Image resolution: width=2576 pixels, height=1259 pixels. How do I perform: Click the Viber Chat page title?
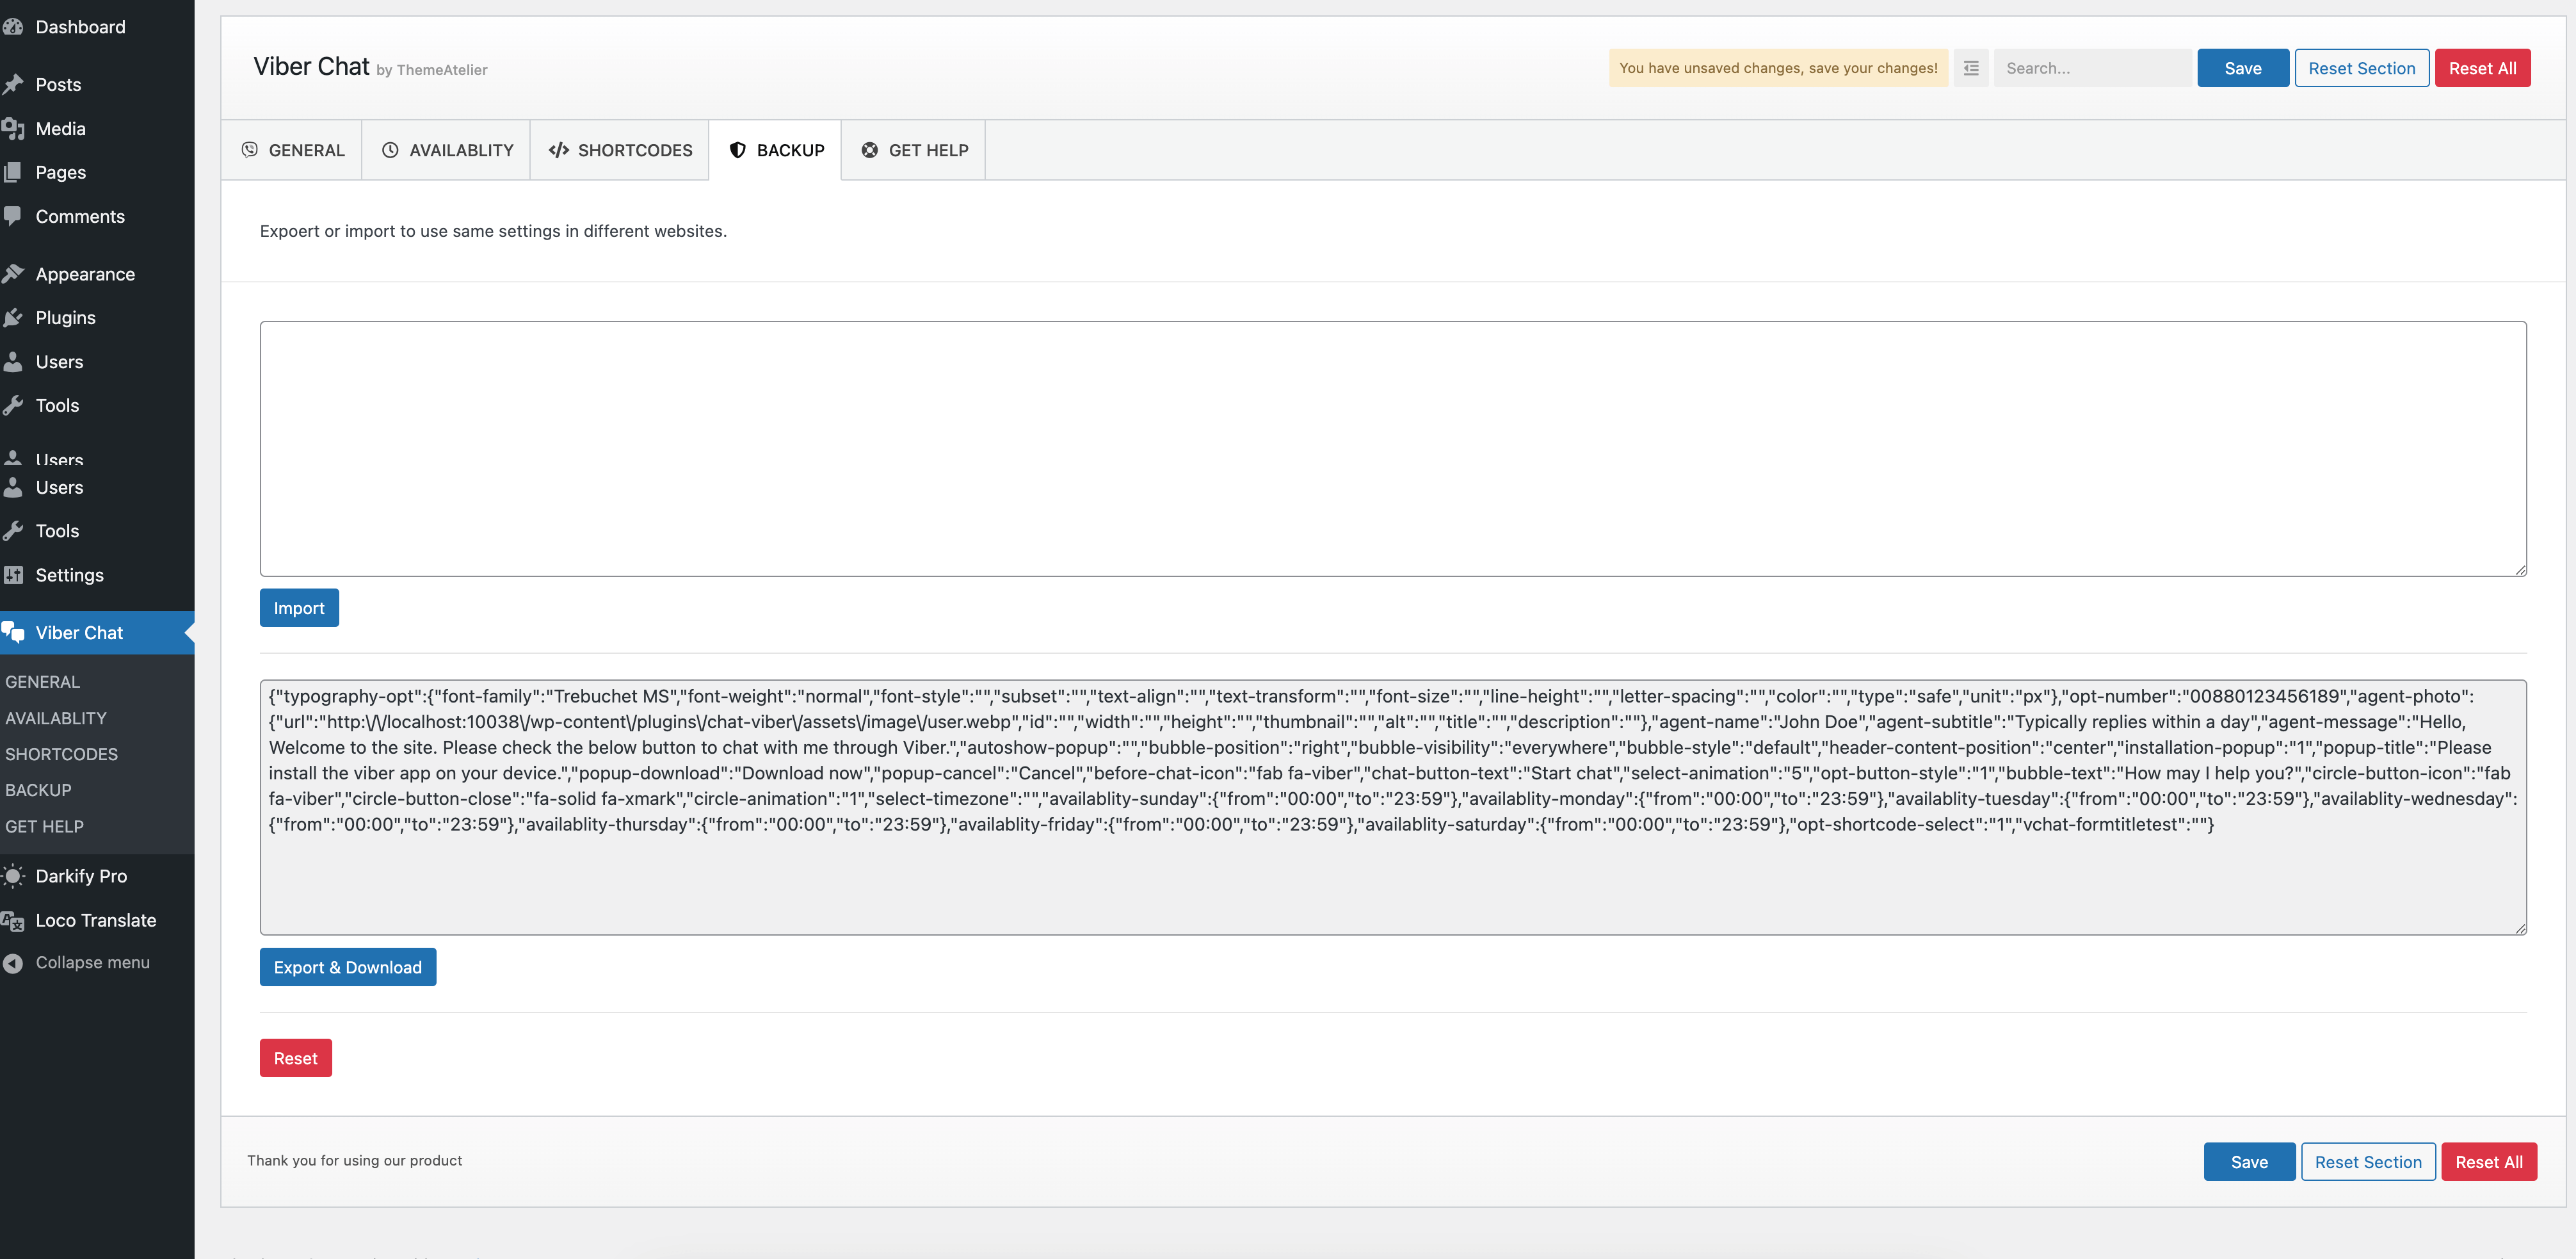[x=312, y=66]
